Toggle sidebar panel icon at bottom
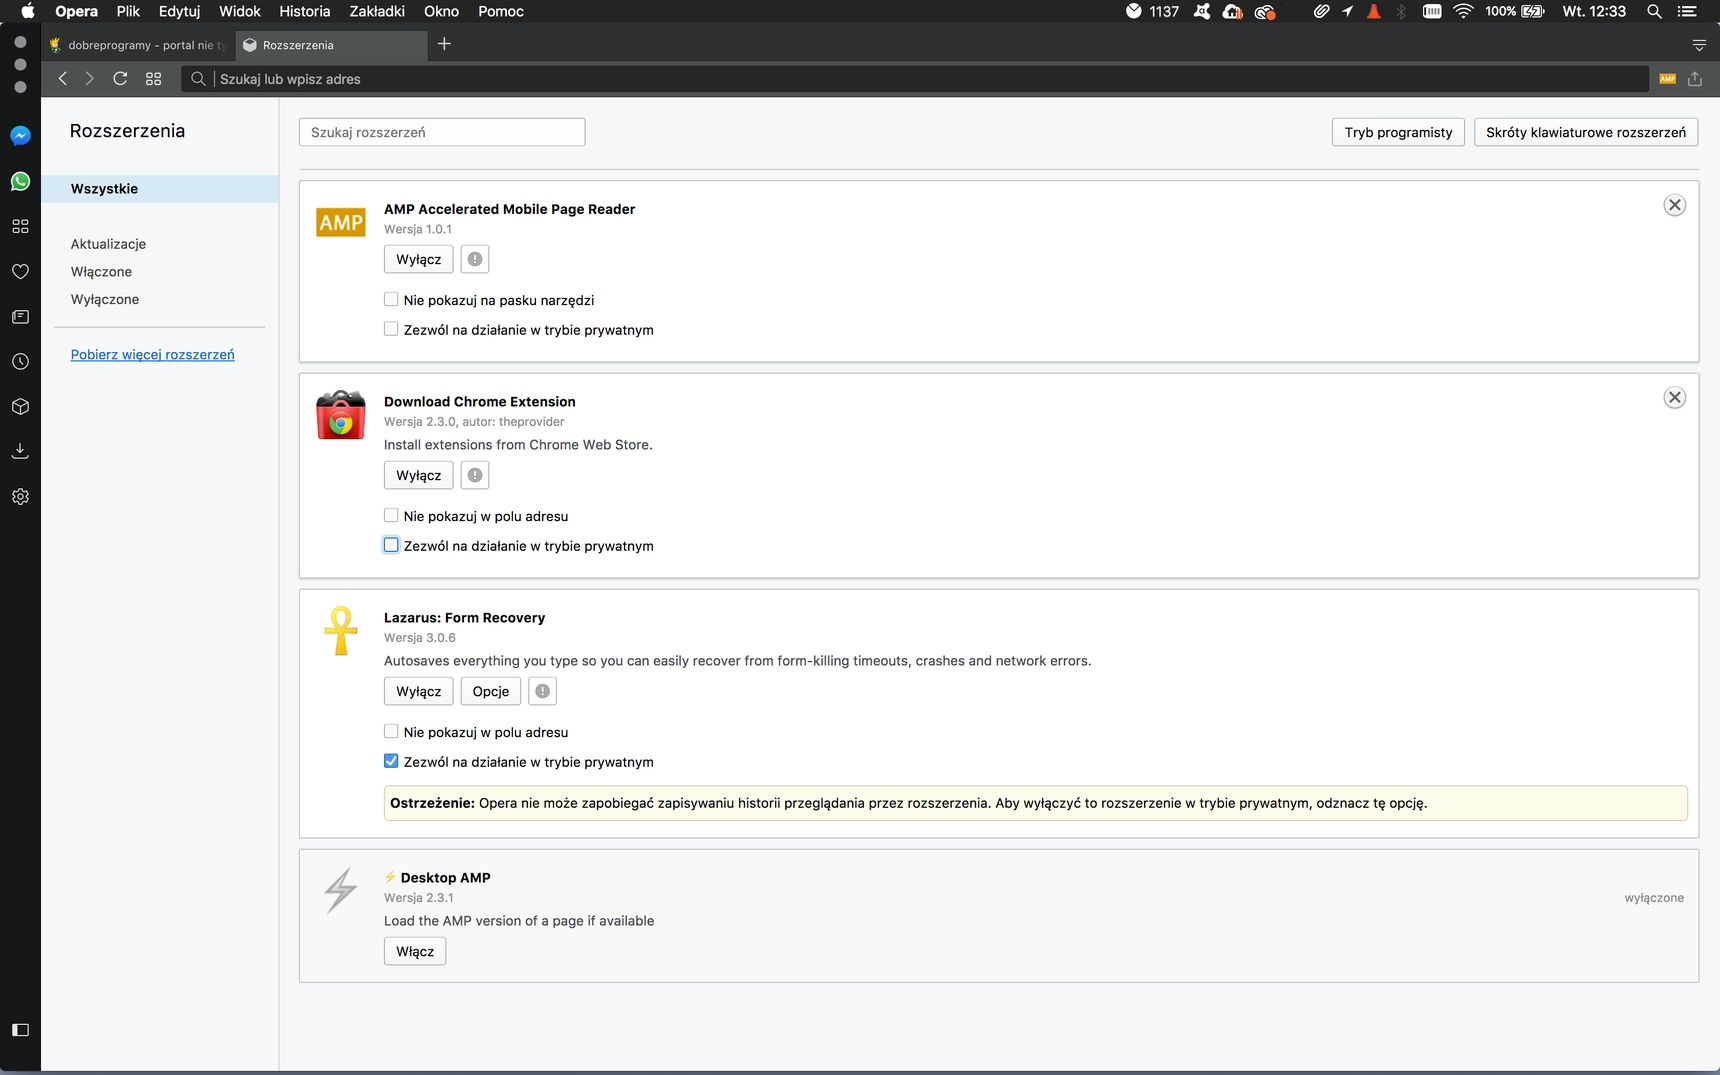 20,1030
